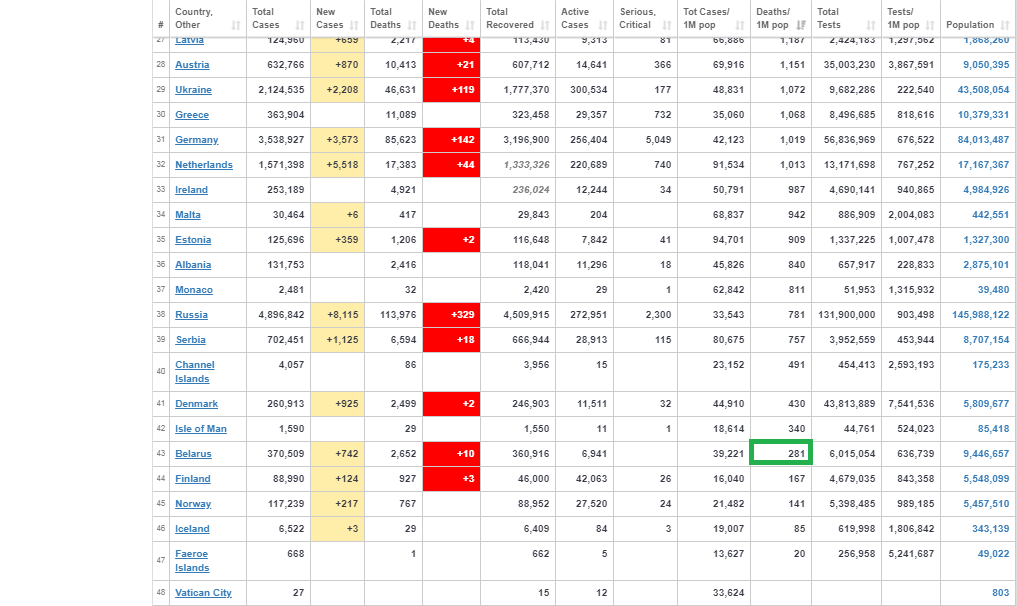Open the Belarus country link

193,454
